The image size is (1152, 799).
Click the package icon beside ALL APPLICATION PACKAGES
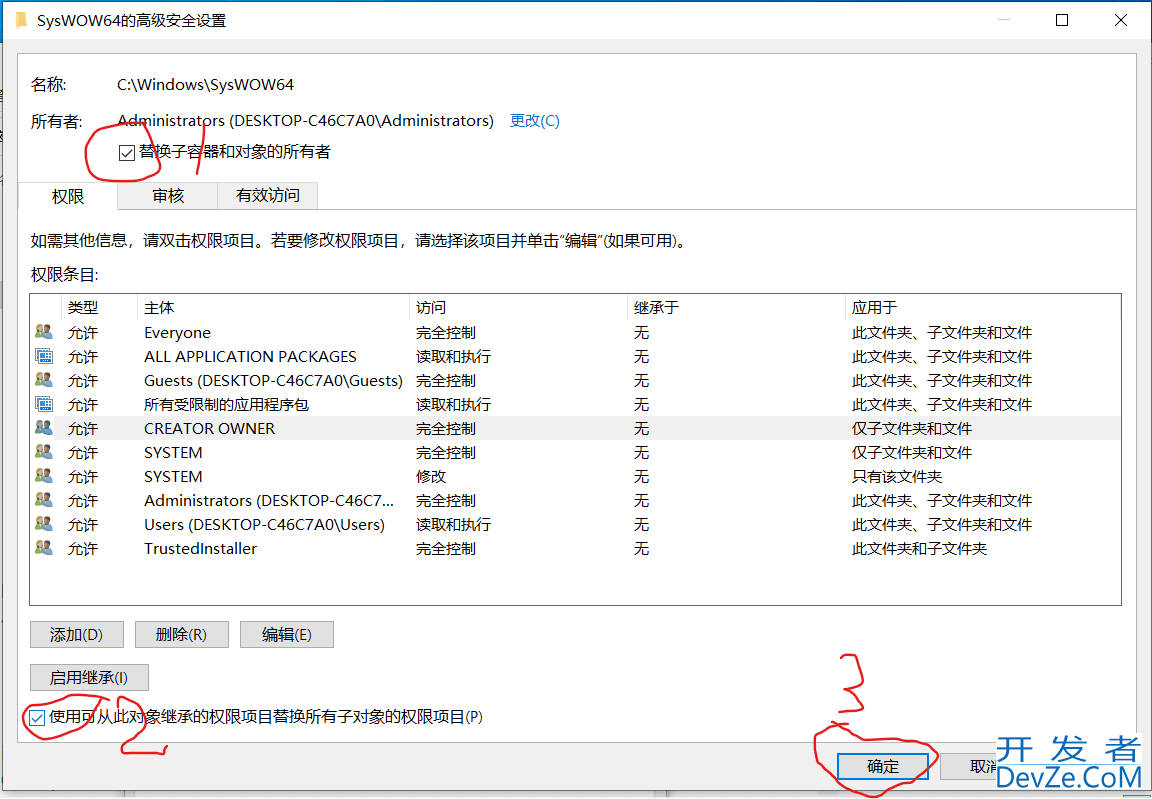44,356
